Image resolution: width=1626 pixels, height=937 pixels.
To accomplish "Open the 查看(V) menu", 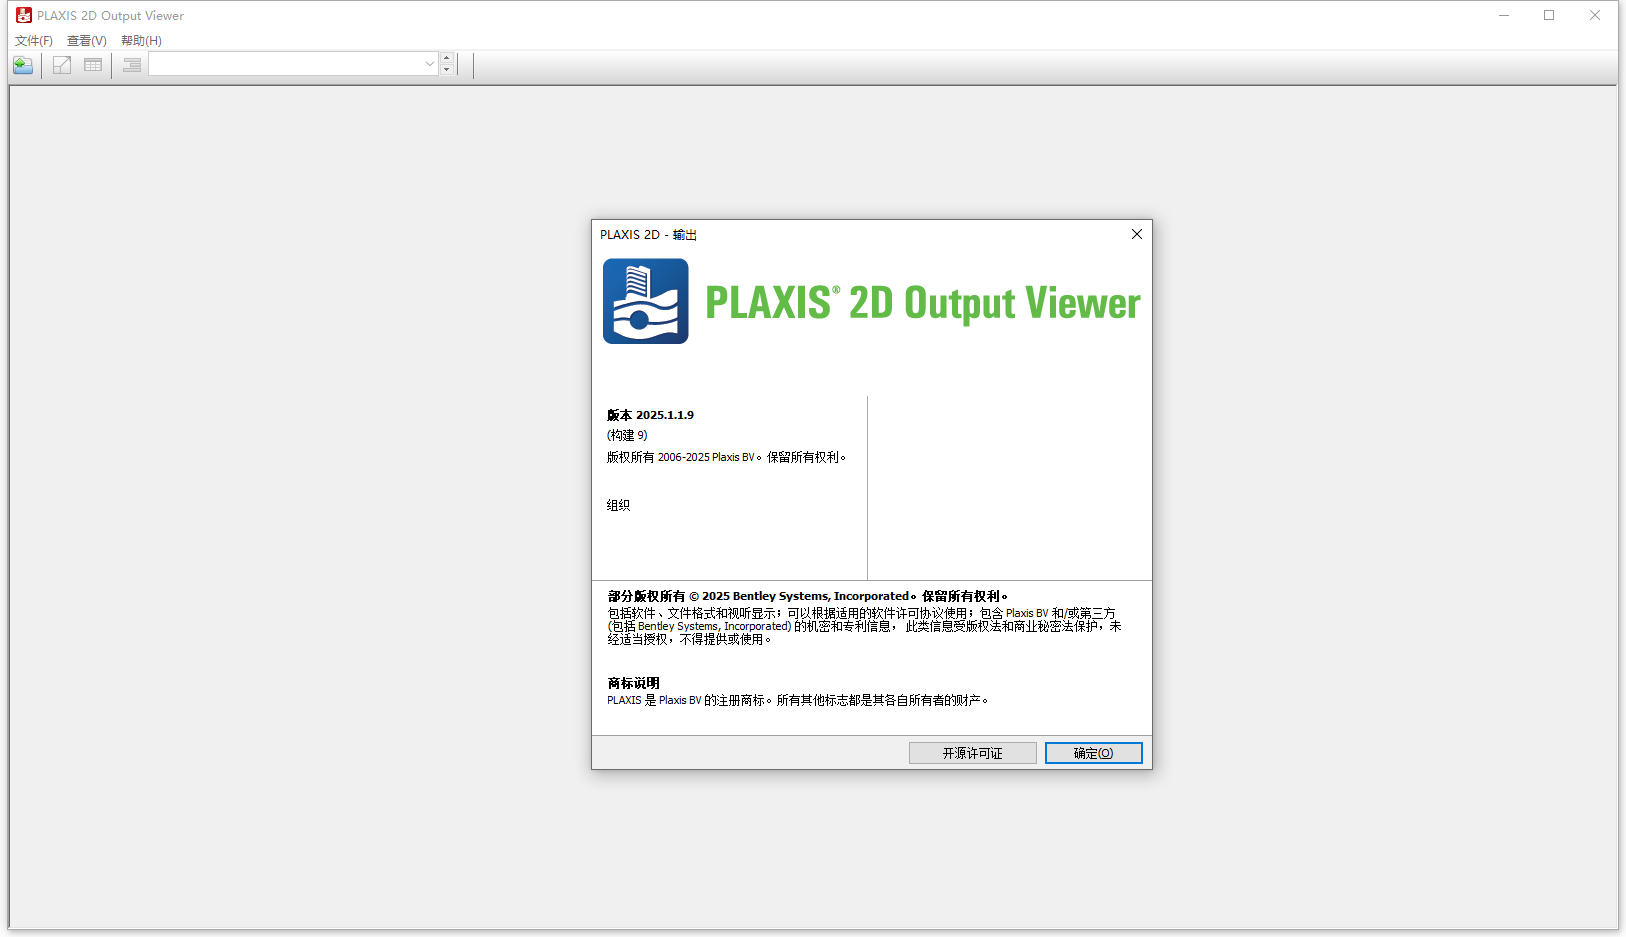I will pos(85,41).
